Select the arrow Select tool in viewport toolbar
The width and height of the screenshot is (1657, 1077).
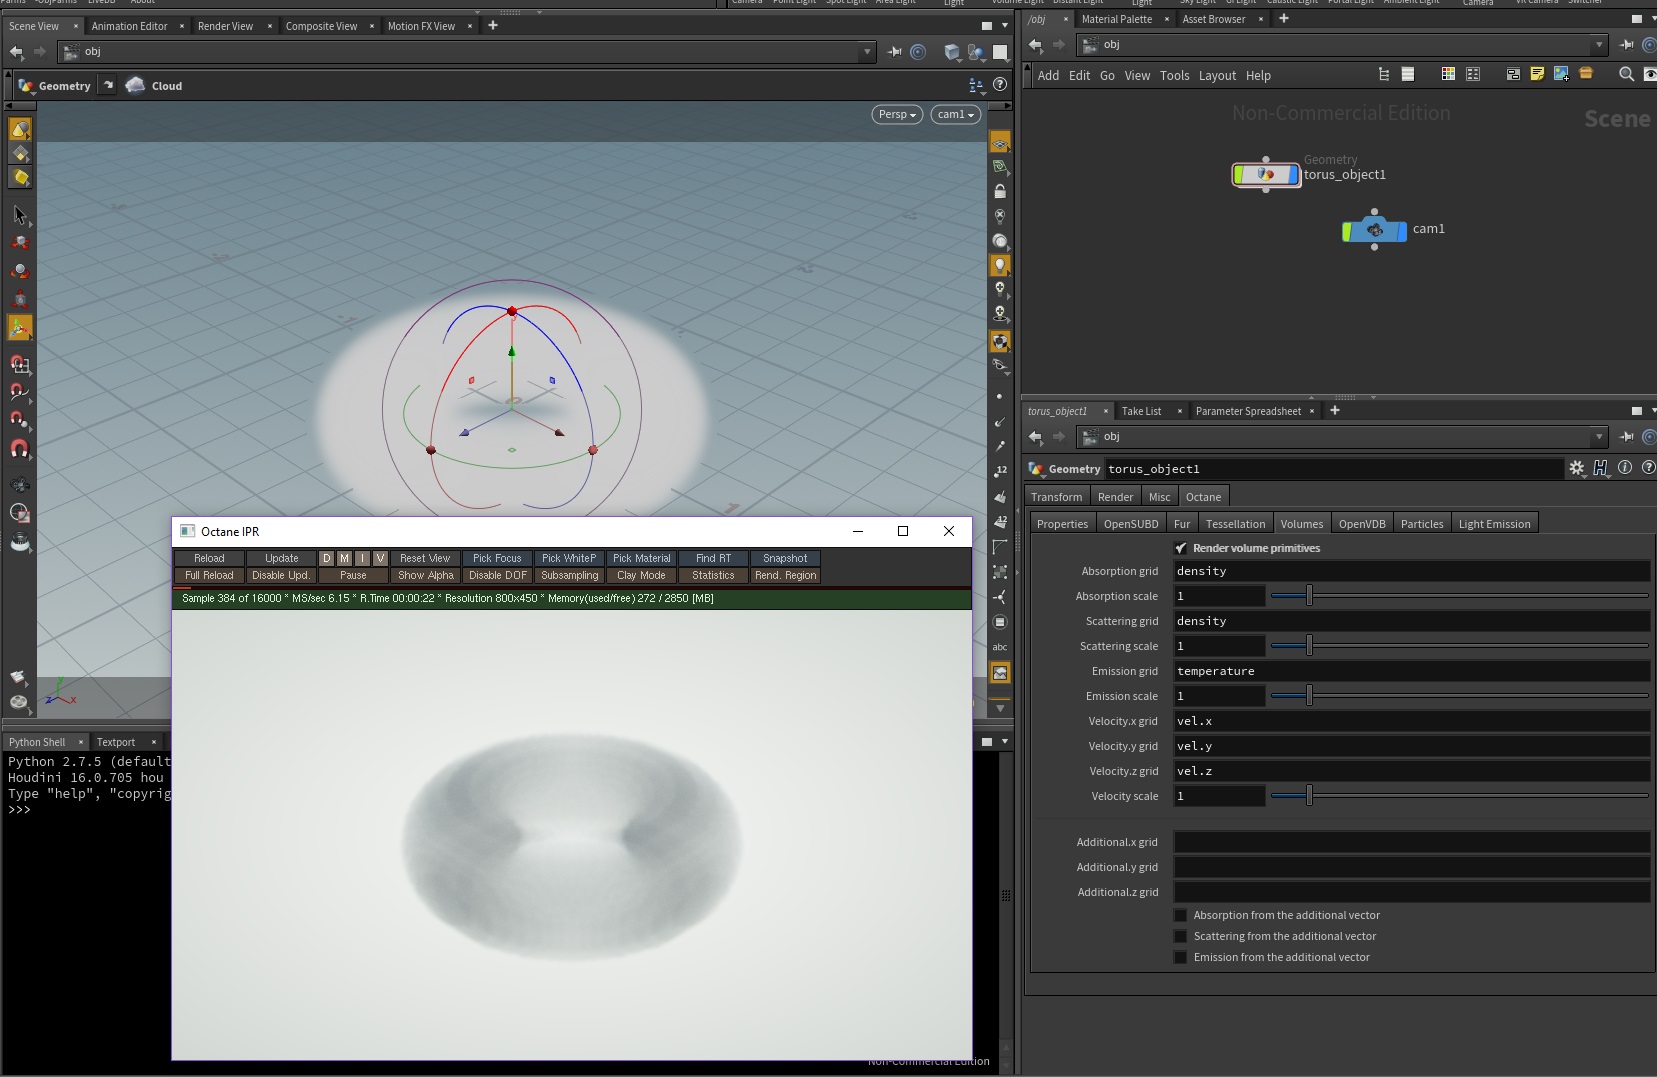point(20,215)
